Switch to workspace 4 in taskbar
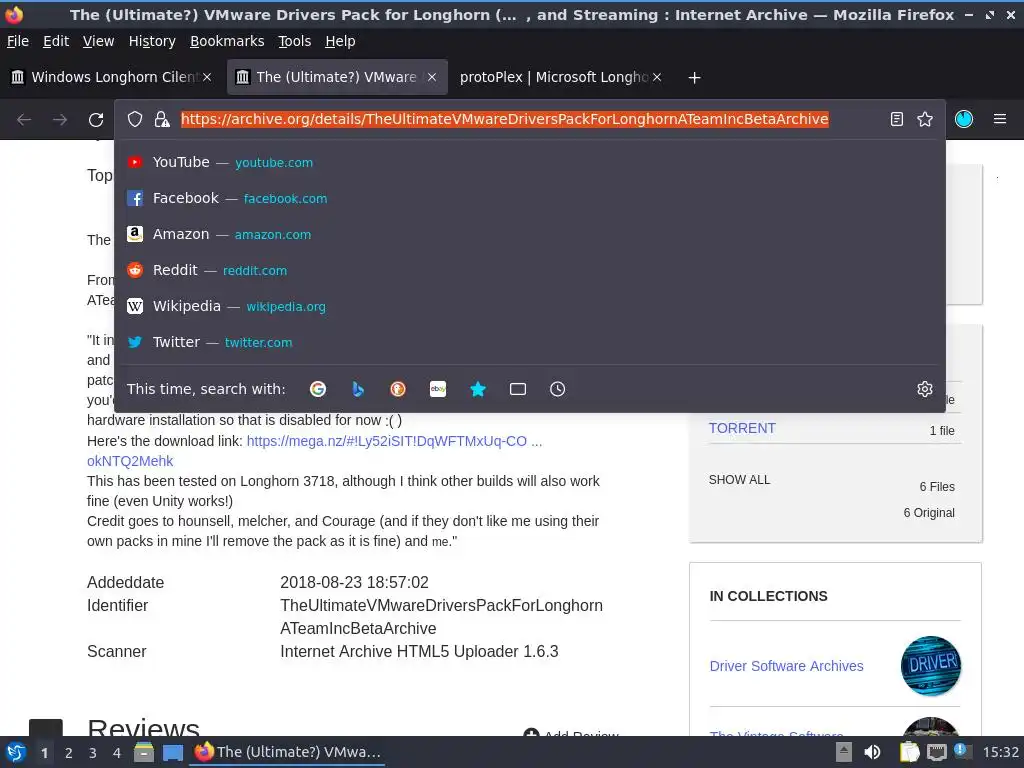Viewport: 1024px width, 768px height. (117, 753)
